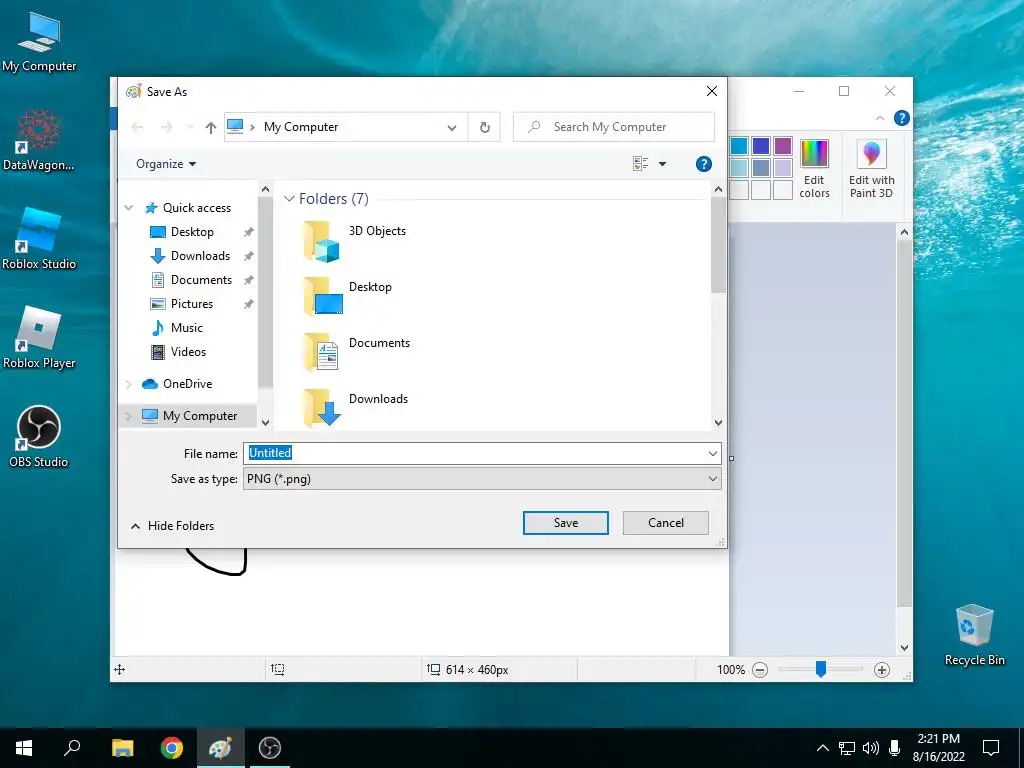The height and width of the screenshot is (768, 1024).
Task: Launch Roblox Player desktop shortcut
Action: point(39,338)
